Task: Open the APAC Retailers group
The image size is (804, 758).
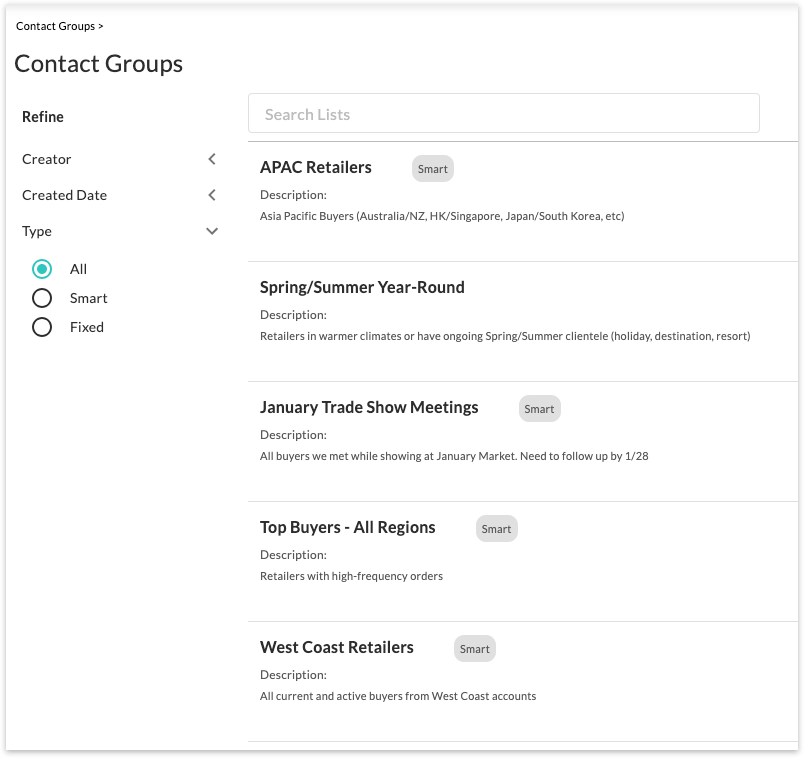Action: tap(315, 167)
